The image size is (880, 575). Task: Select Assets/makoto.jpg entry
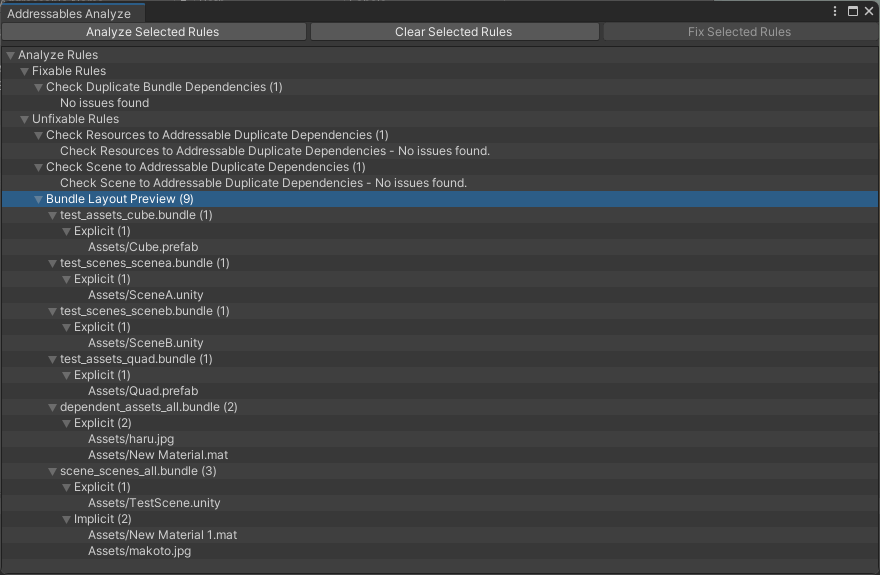click(440, 550)
